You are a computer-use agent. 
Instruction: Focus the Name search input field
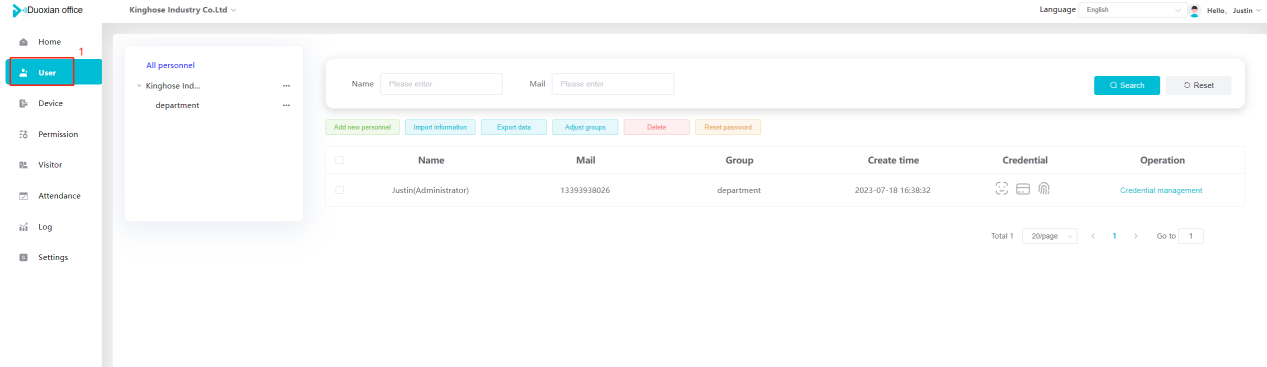(x=441, y=84)
